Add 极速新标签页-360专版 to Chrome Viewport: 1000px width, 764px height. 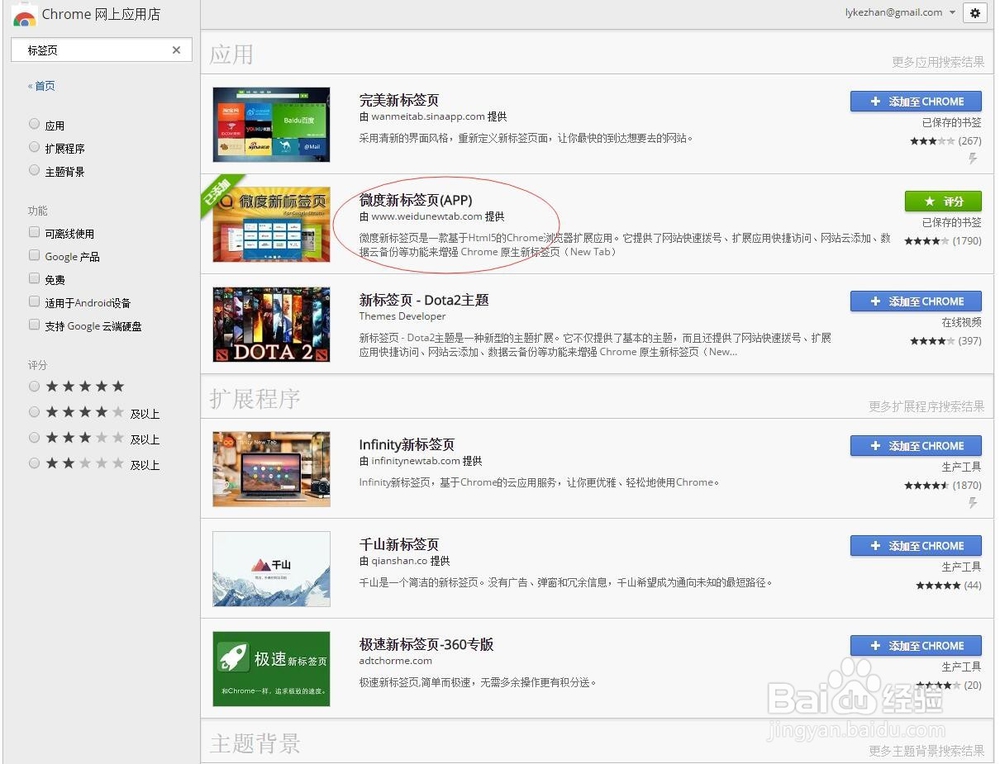(x=915, y=645)
